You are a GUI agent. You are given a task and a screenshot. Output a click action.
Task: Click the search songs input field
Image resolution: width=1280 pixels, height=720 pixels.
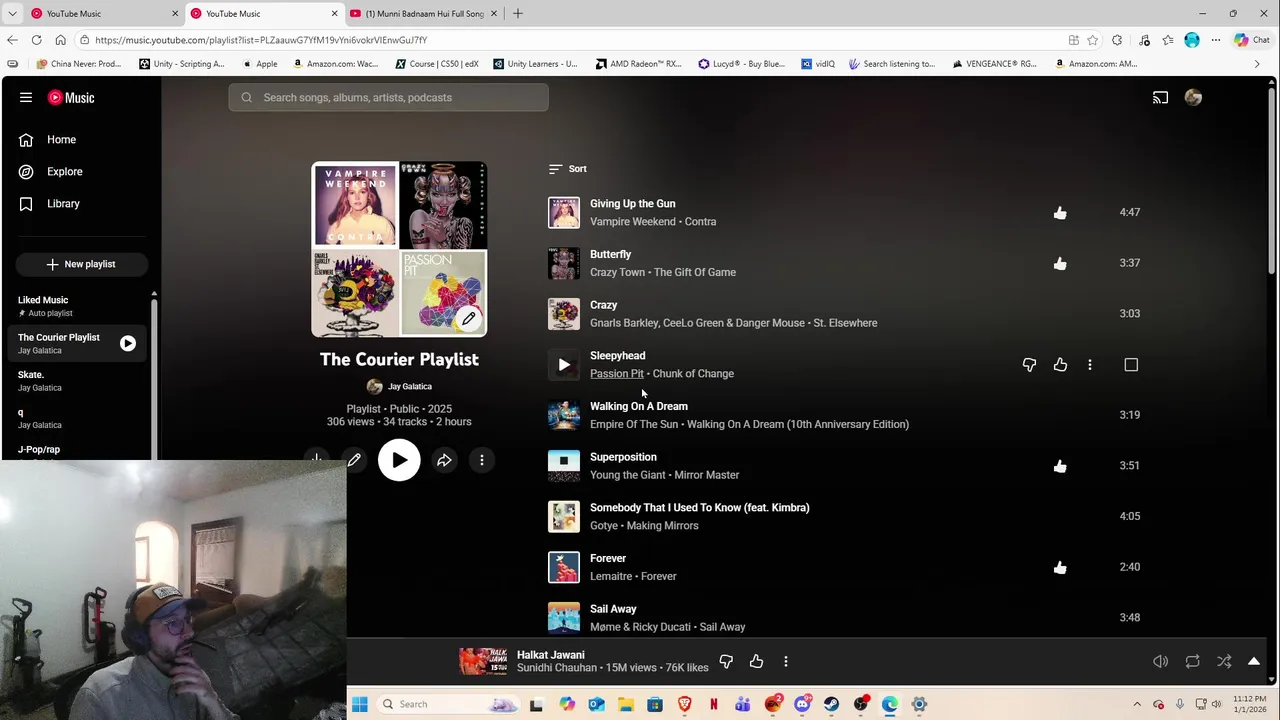coord(388,97)
